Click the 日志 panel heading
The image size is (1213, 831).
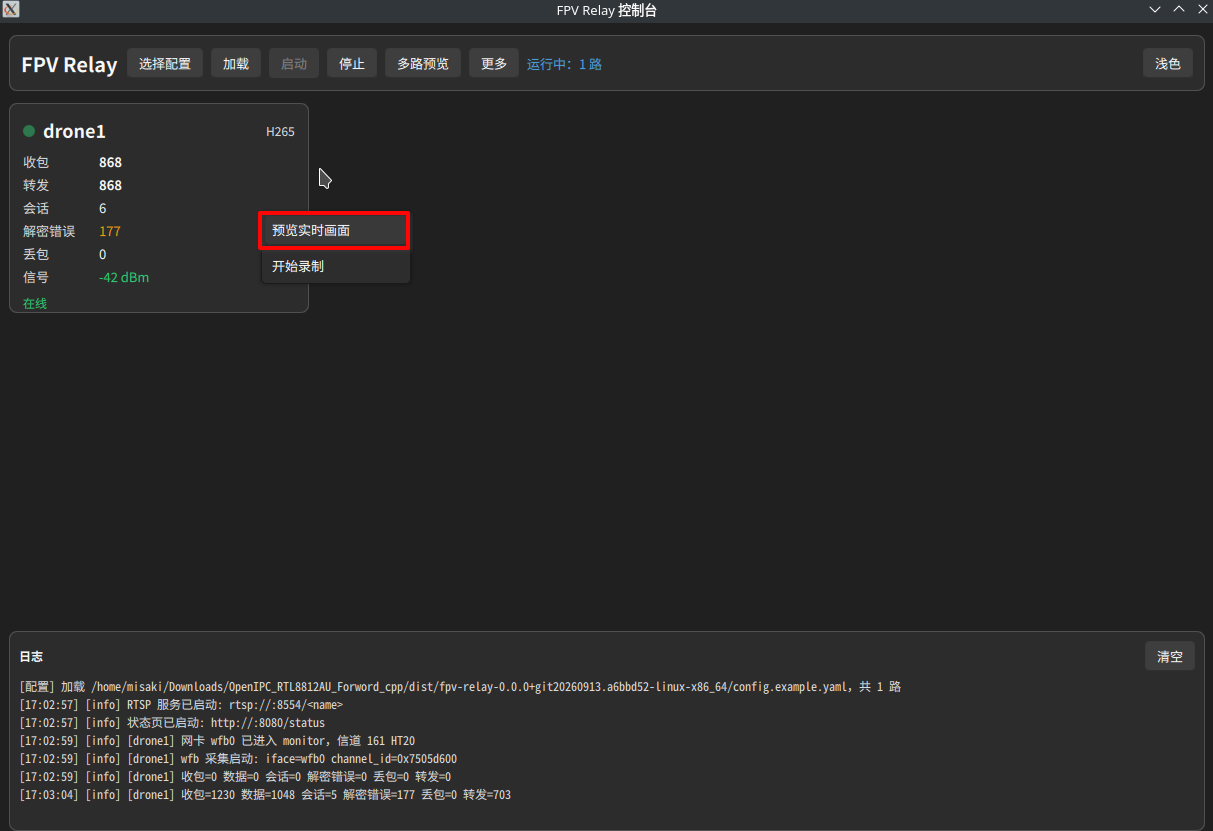coord(31,657)
